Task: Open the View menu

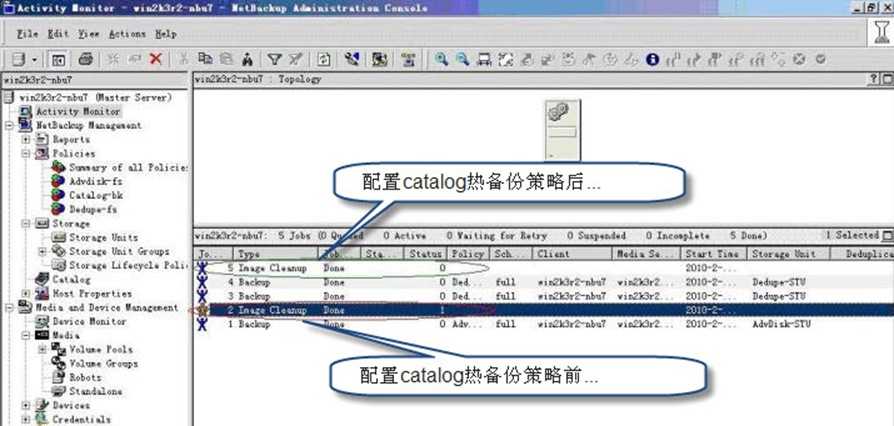Action: coord(88,34)
